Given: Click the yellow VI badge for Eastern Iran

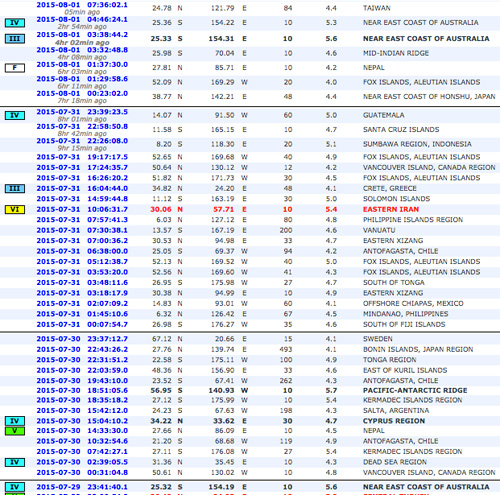Looking at the screenshot, I should click(15, 209).
